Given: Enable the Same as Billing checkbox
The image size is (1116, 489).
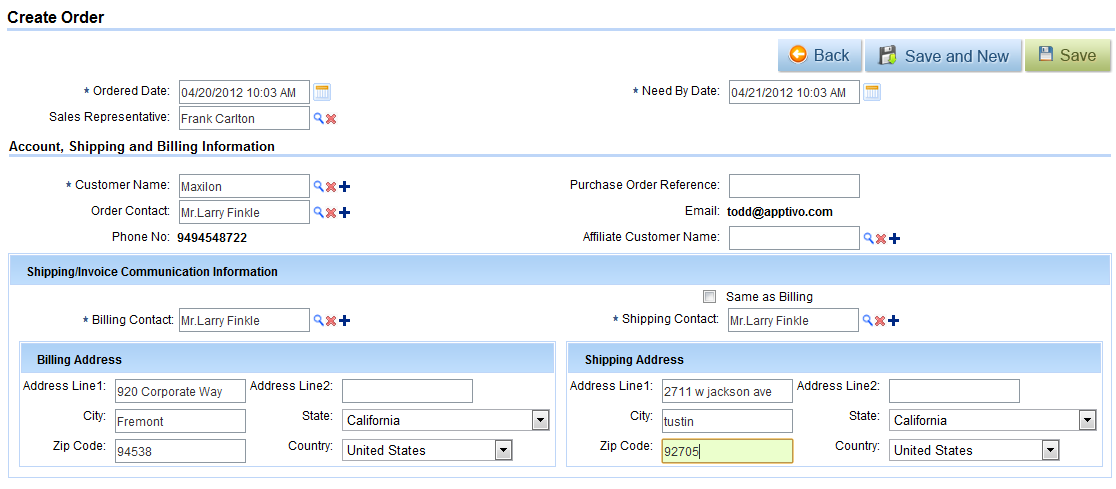Looking at the screenshot, I should click(710, 297).
